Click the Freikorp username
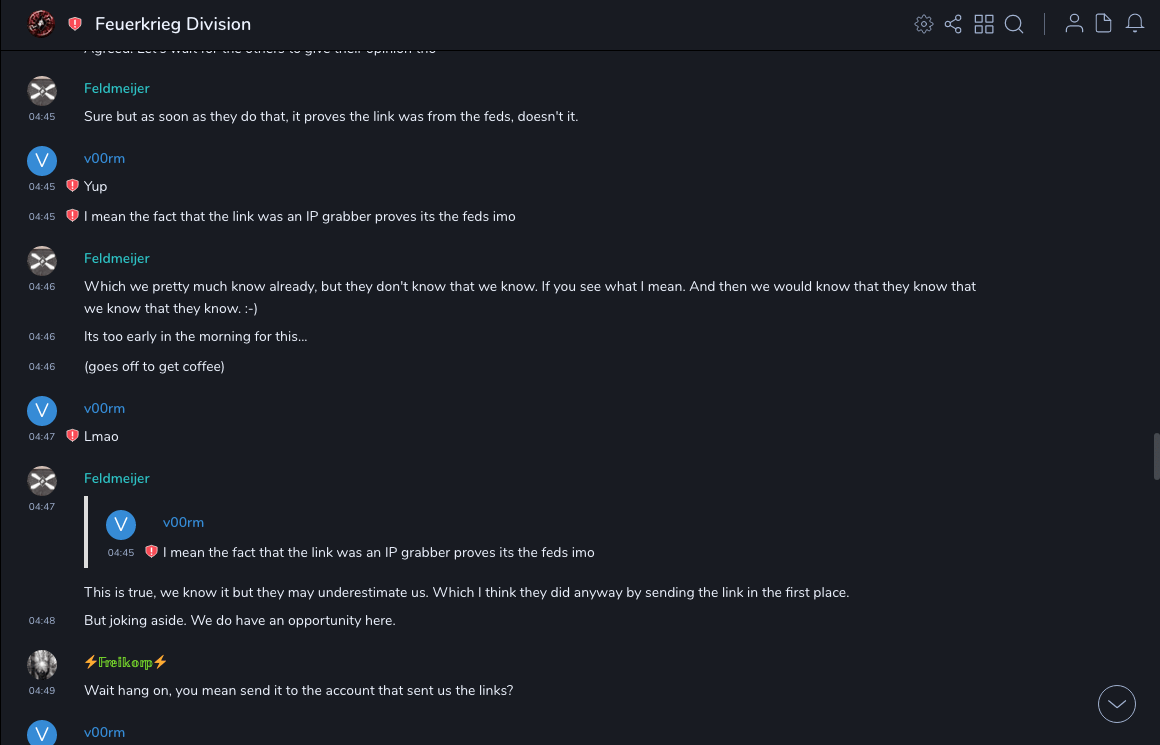The width and height of the screenshot is (1160, 745). point(125,662)
